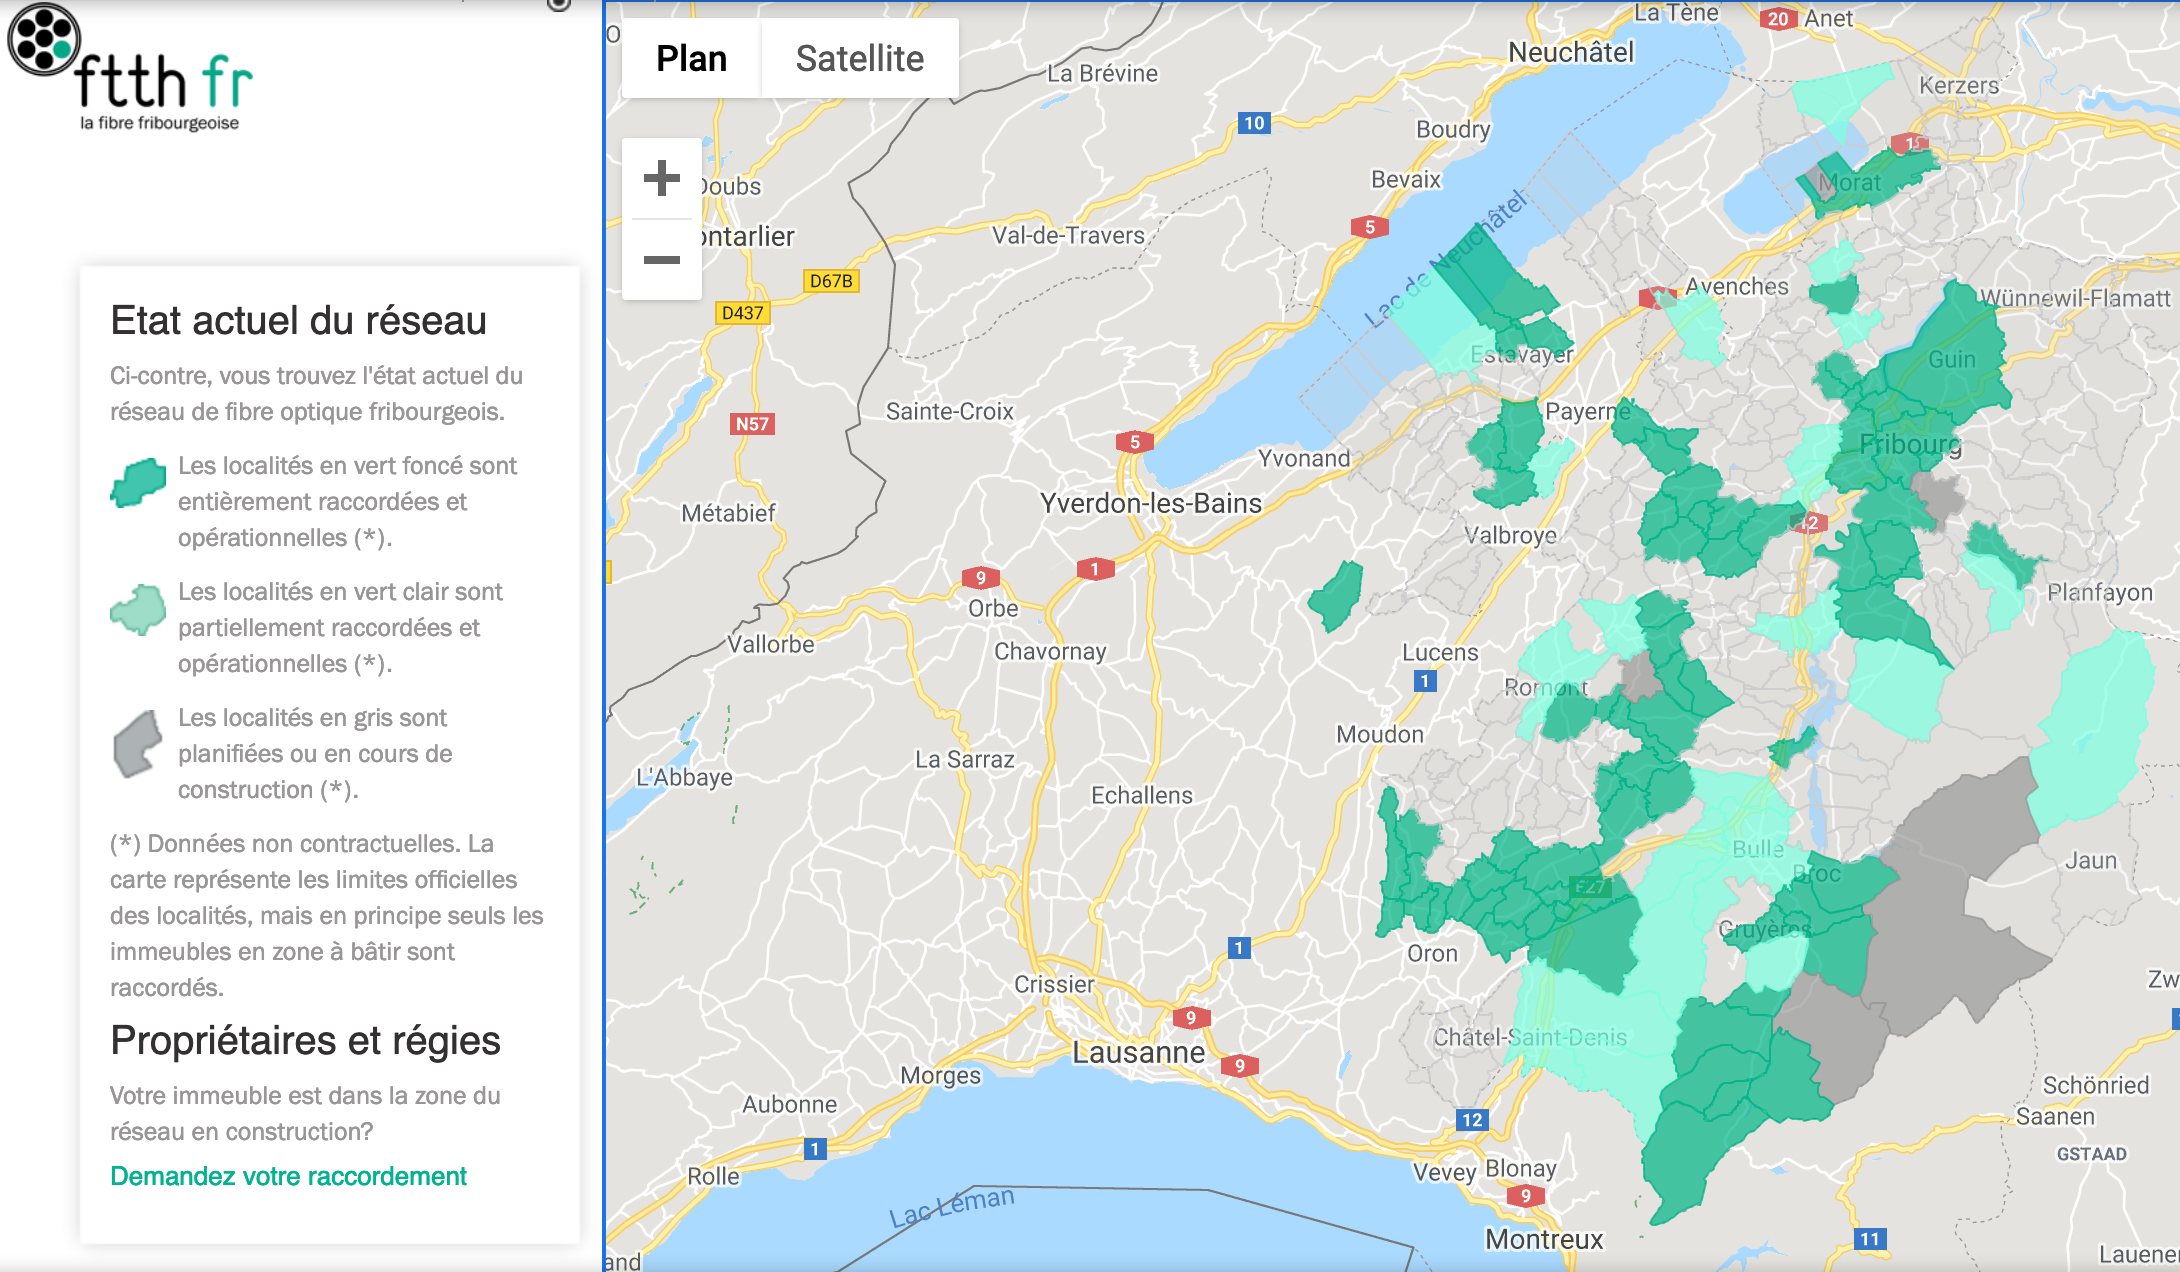
Task: Click the Boudry label on map
Action: (1453, 129)
